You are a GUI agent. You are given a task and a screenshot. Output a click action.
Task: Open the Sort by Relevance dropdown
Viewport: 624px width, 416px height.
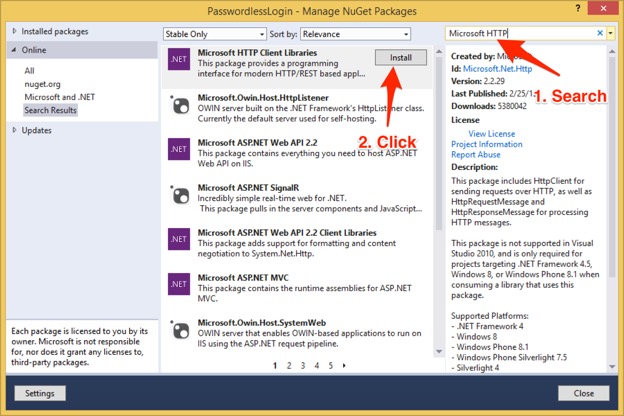point(355,34)
